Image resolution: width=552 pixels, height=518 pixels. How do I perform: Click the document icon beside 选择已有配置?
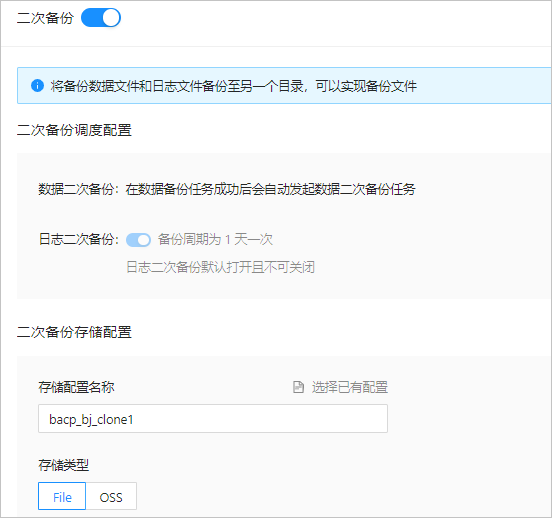(298, 387)
